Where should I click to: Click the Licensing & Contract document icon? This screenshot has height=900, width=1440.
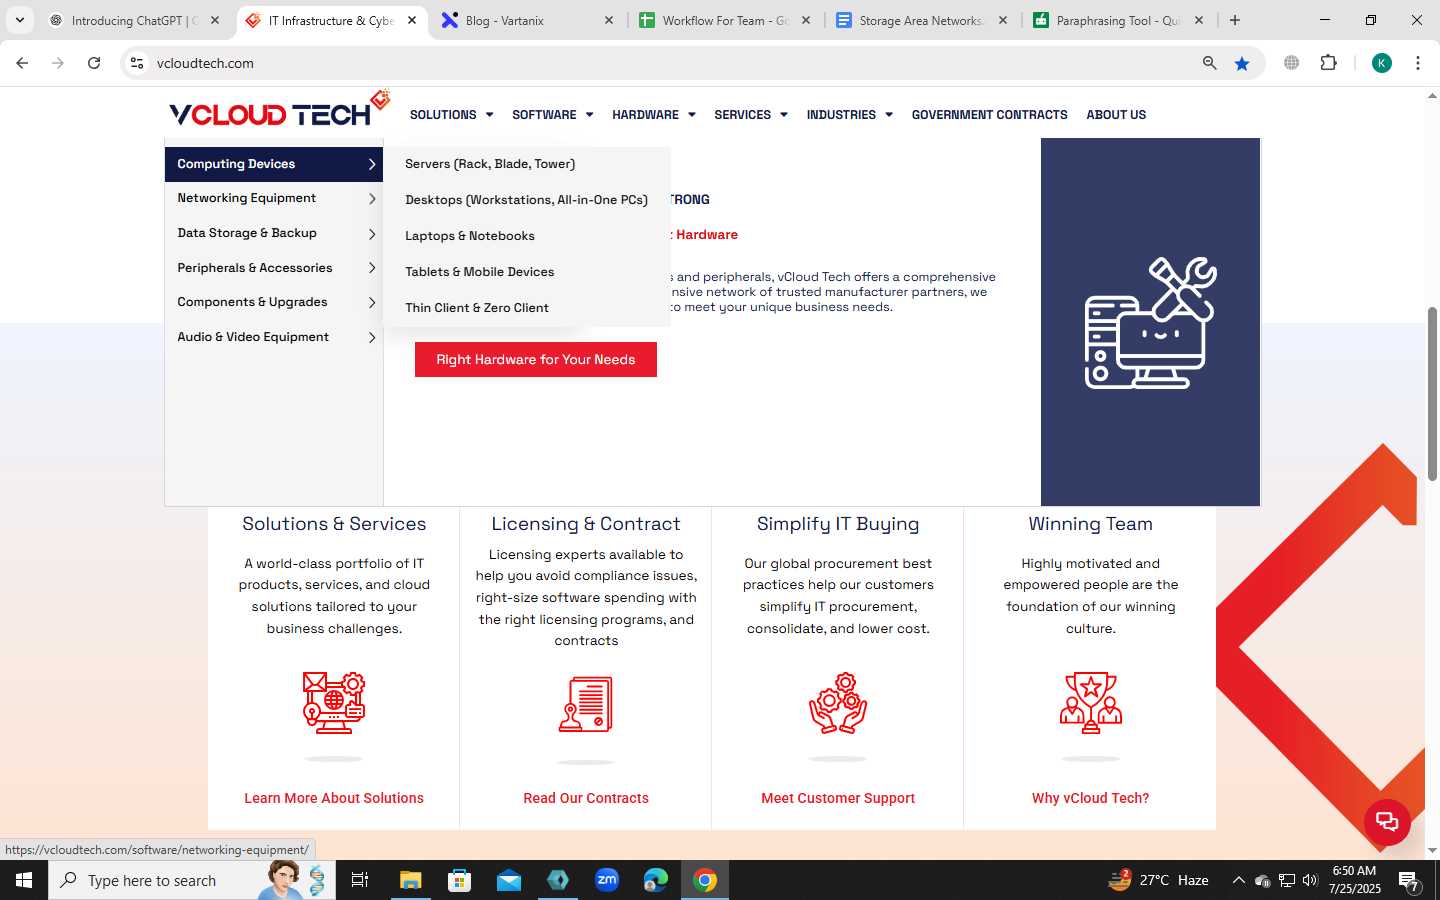point(586,704)
